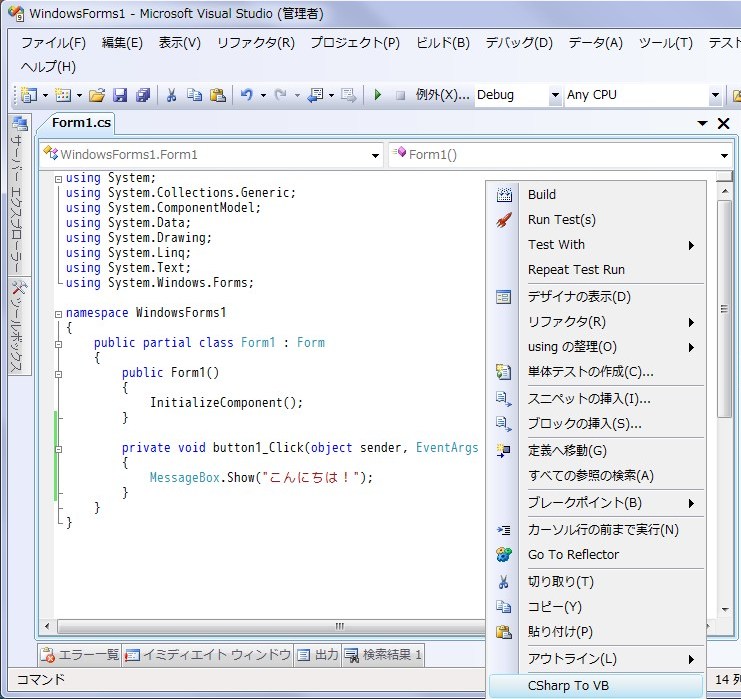
Task: Open the リファクタ(R) submenu in context menu
Action: pyautogui.click(x=597, y=322)
